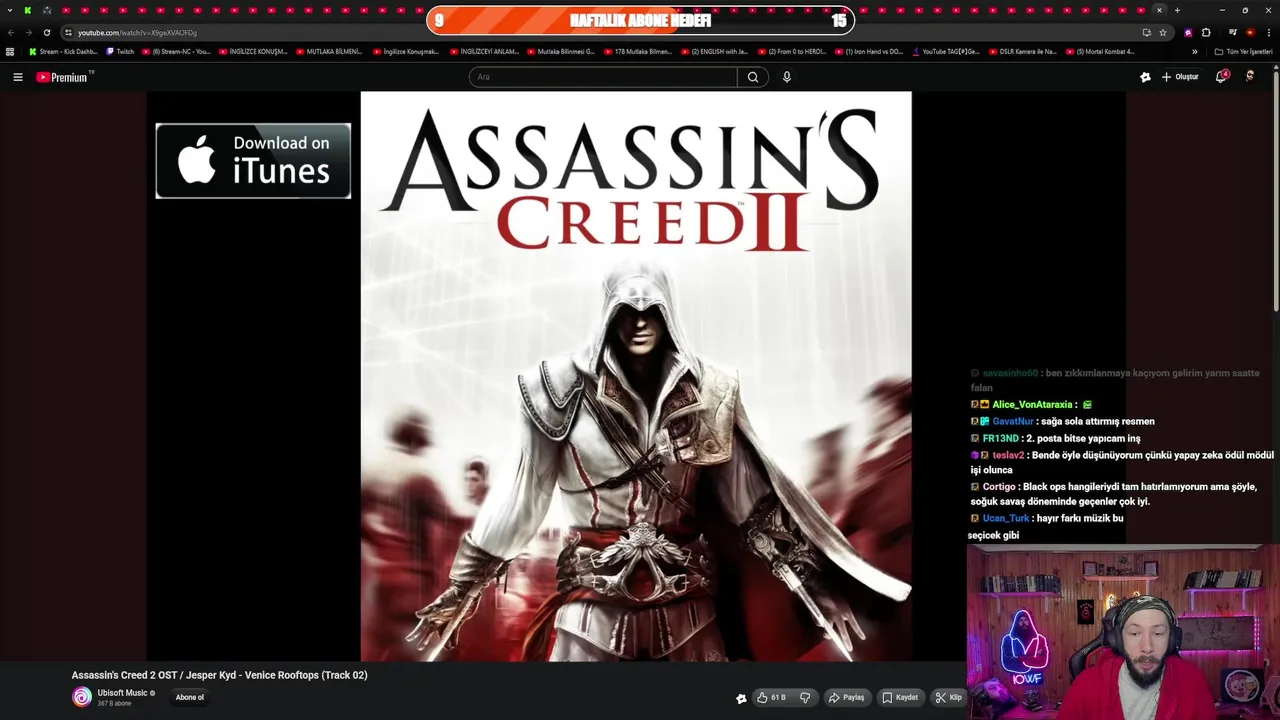Share video with Paylaş button

[x=846, y=698]
